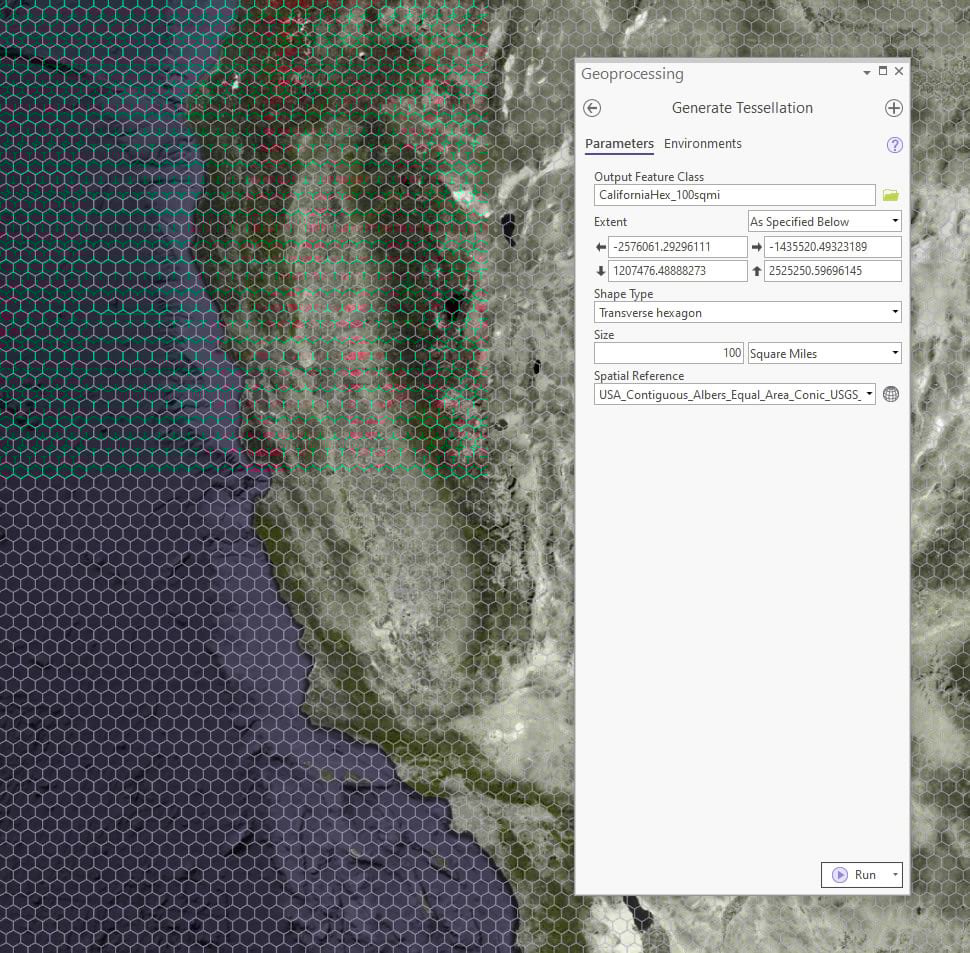Open the Geoprocessing pane options arrow
This screenshot has width=970, height=953.
pyautogui.click(x=867, y=72)
